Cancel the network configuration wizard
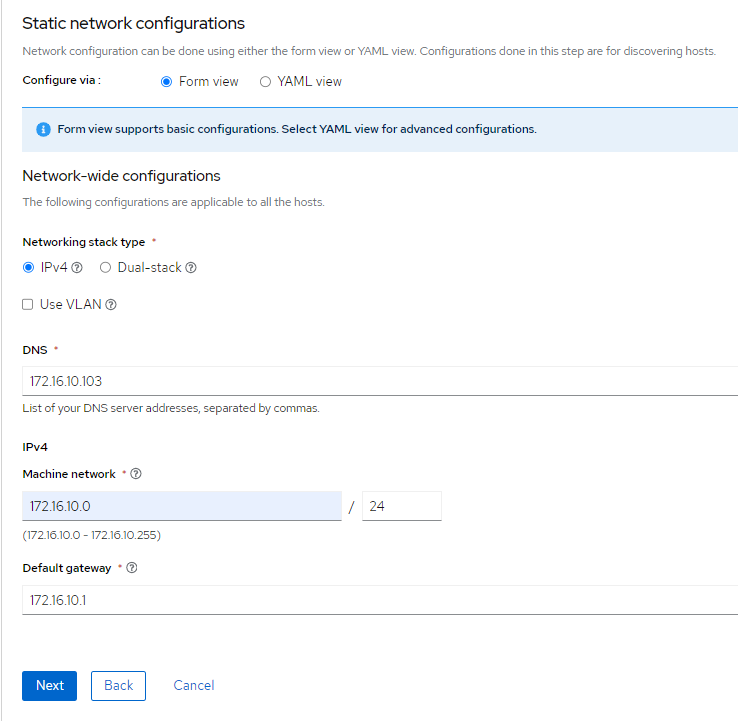Image resolution: width=738 pixels, height=722 pixels. [194, 686]
